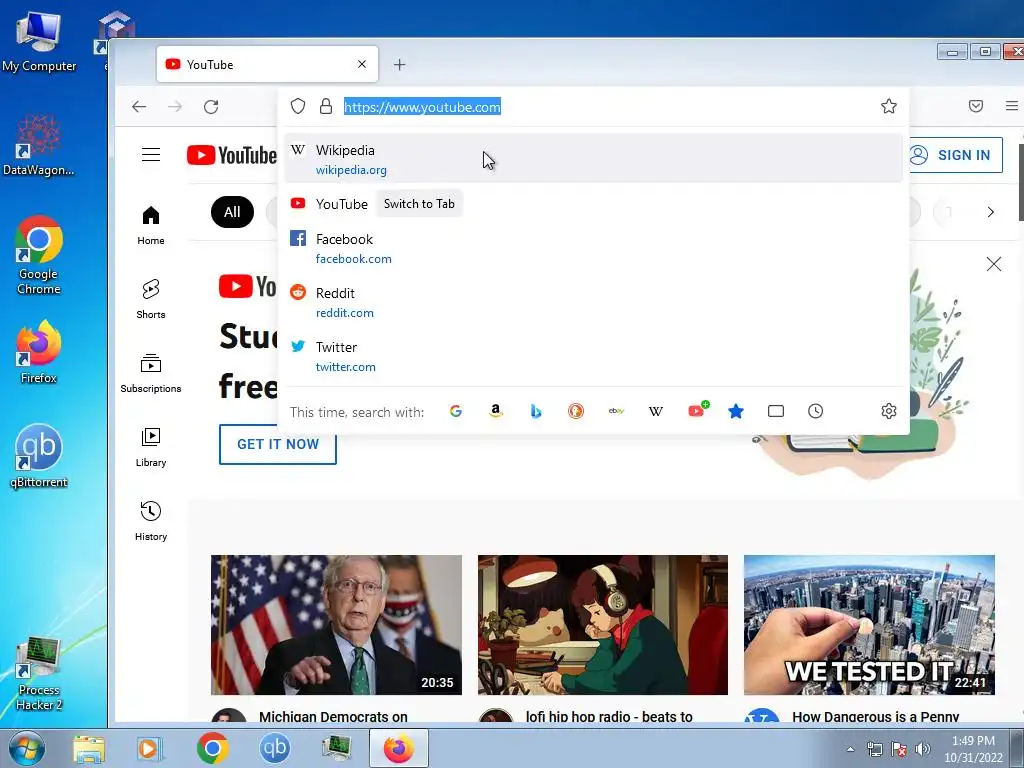Open the YouTube hamburger guide menu

pyautogui.click(x=151, y=154)
